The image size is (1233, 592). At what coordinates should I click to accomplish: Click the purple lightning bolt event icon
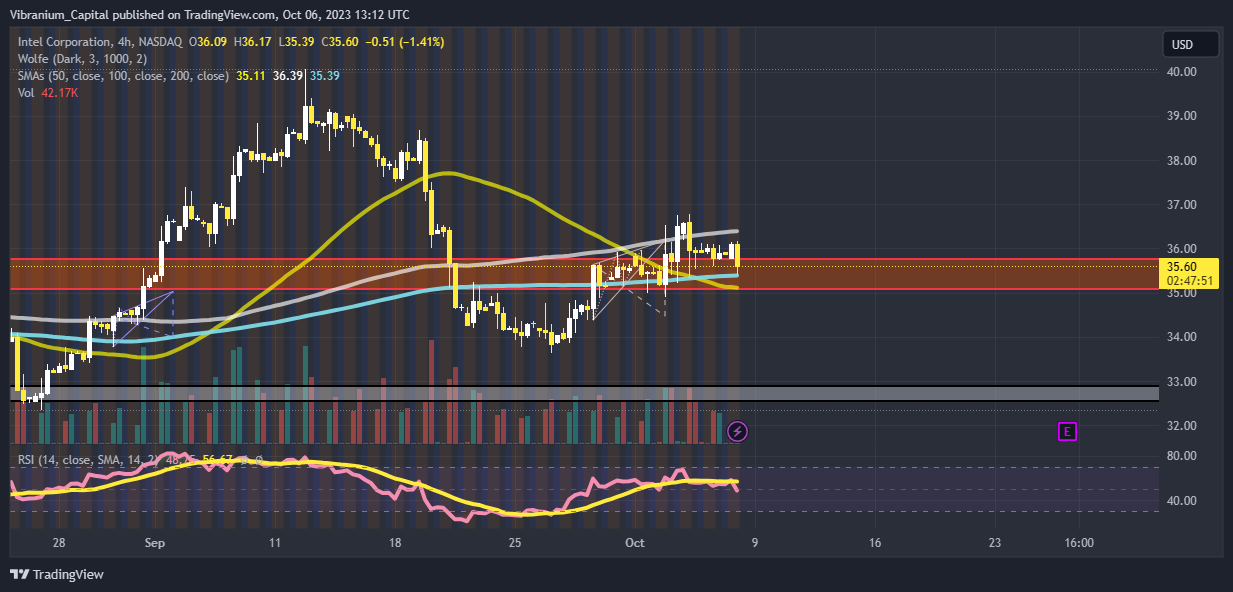(x=737, y=431)
